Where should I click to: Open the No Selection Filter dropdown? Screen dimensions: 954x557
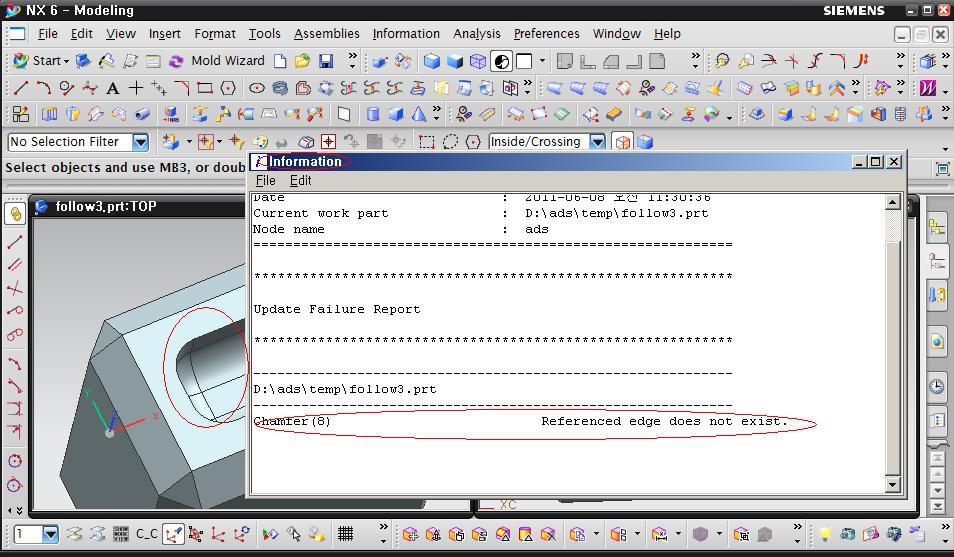[x=140, y=142]
